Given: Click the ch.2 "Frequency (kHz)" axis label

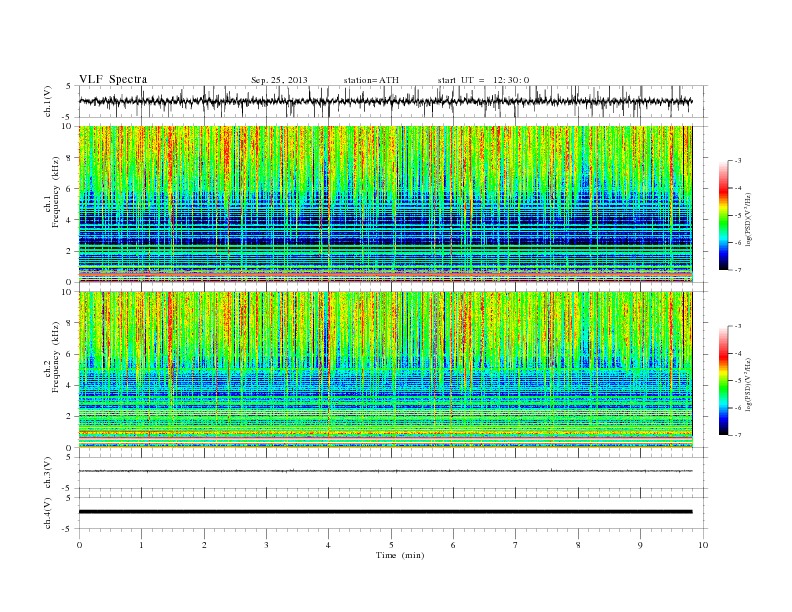Looking at the screenshot, I should pos(56,357).
